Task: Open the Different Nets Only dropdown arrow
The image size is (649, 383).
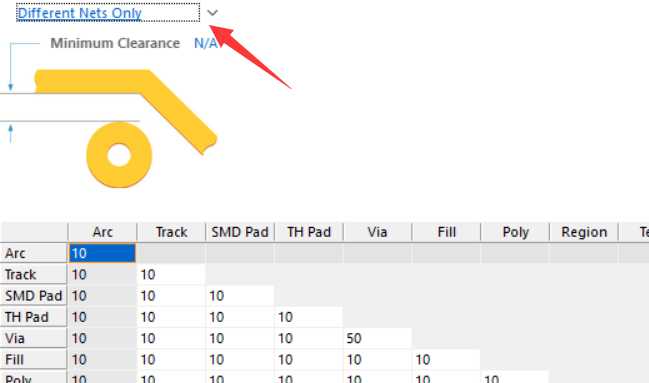Action: point(212,13)
